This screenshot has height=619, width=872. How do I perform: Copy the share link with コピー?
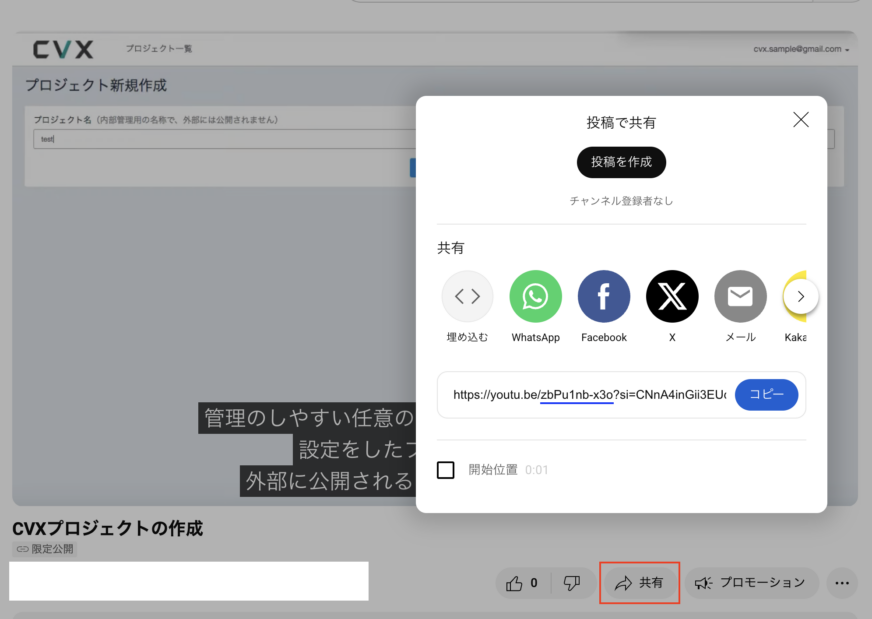(x=766, y=395)
